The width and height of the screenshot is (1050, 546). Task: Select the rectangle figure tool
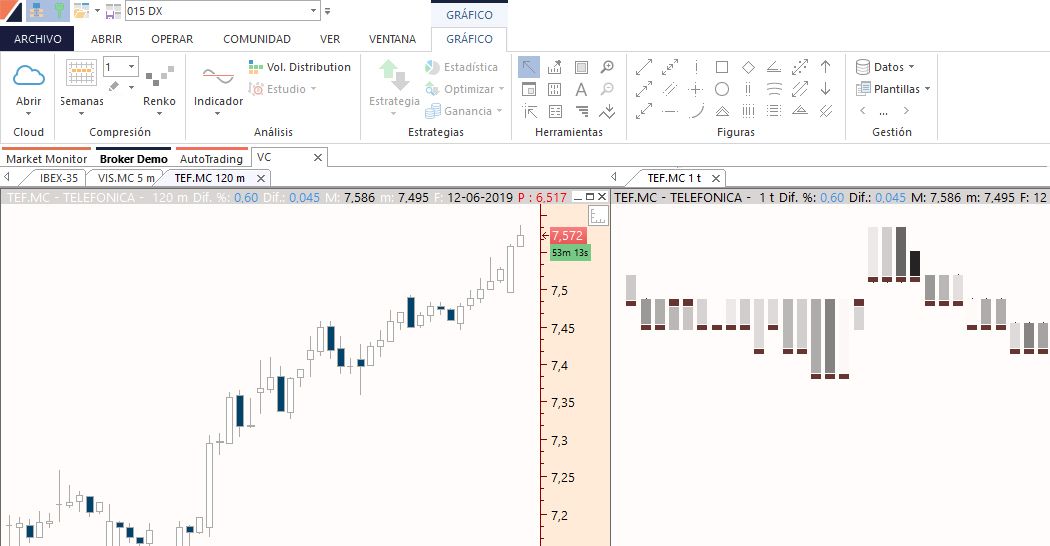tap(722, 67)
